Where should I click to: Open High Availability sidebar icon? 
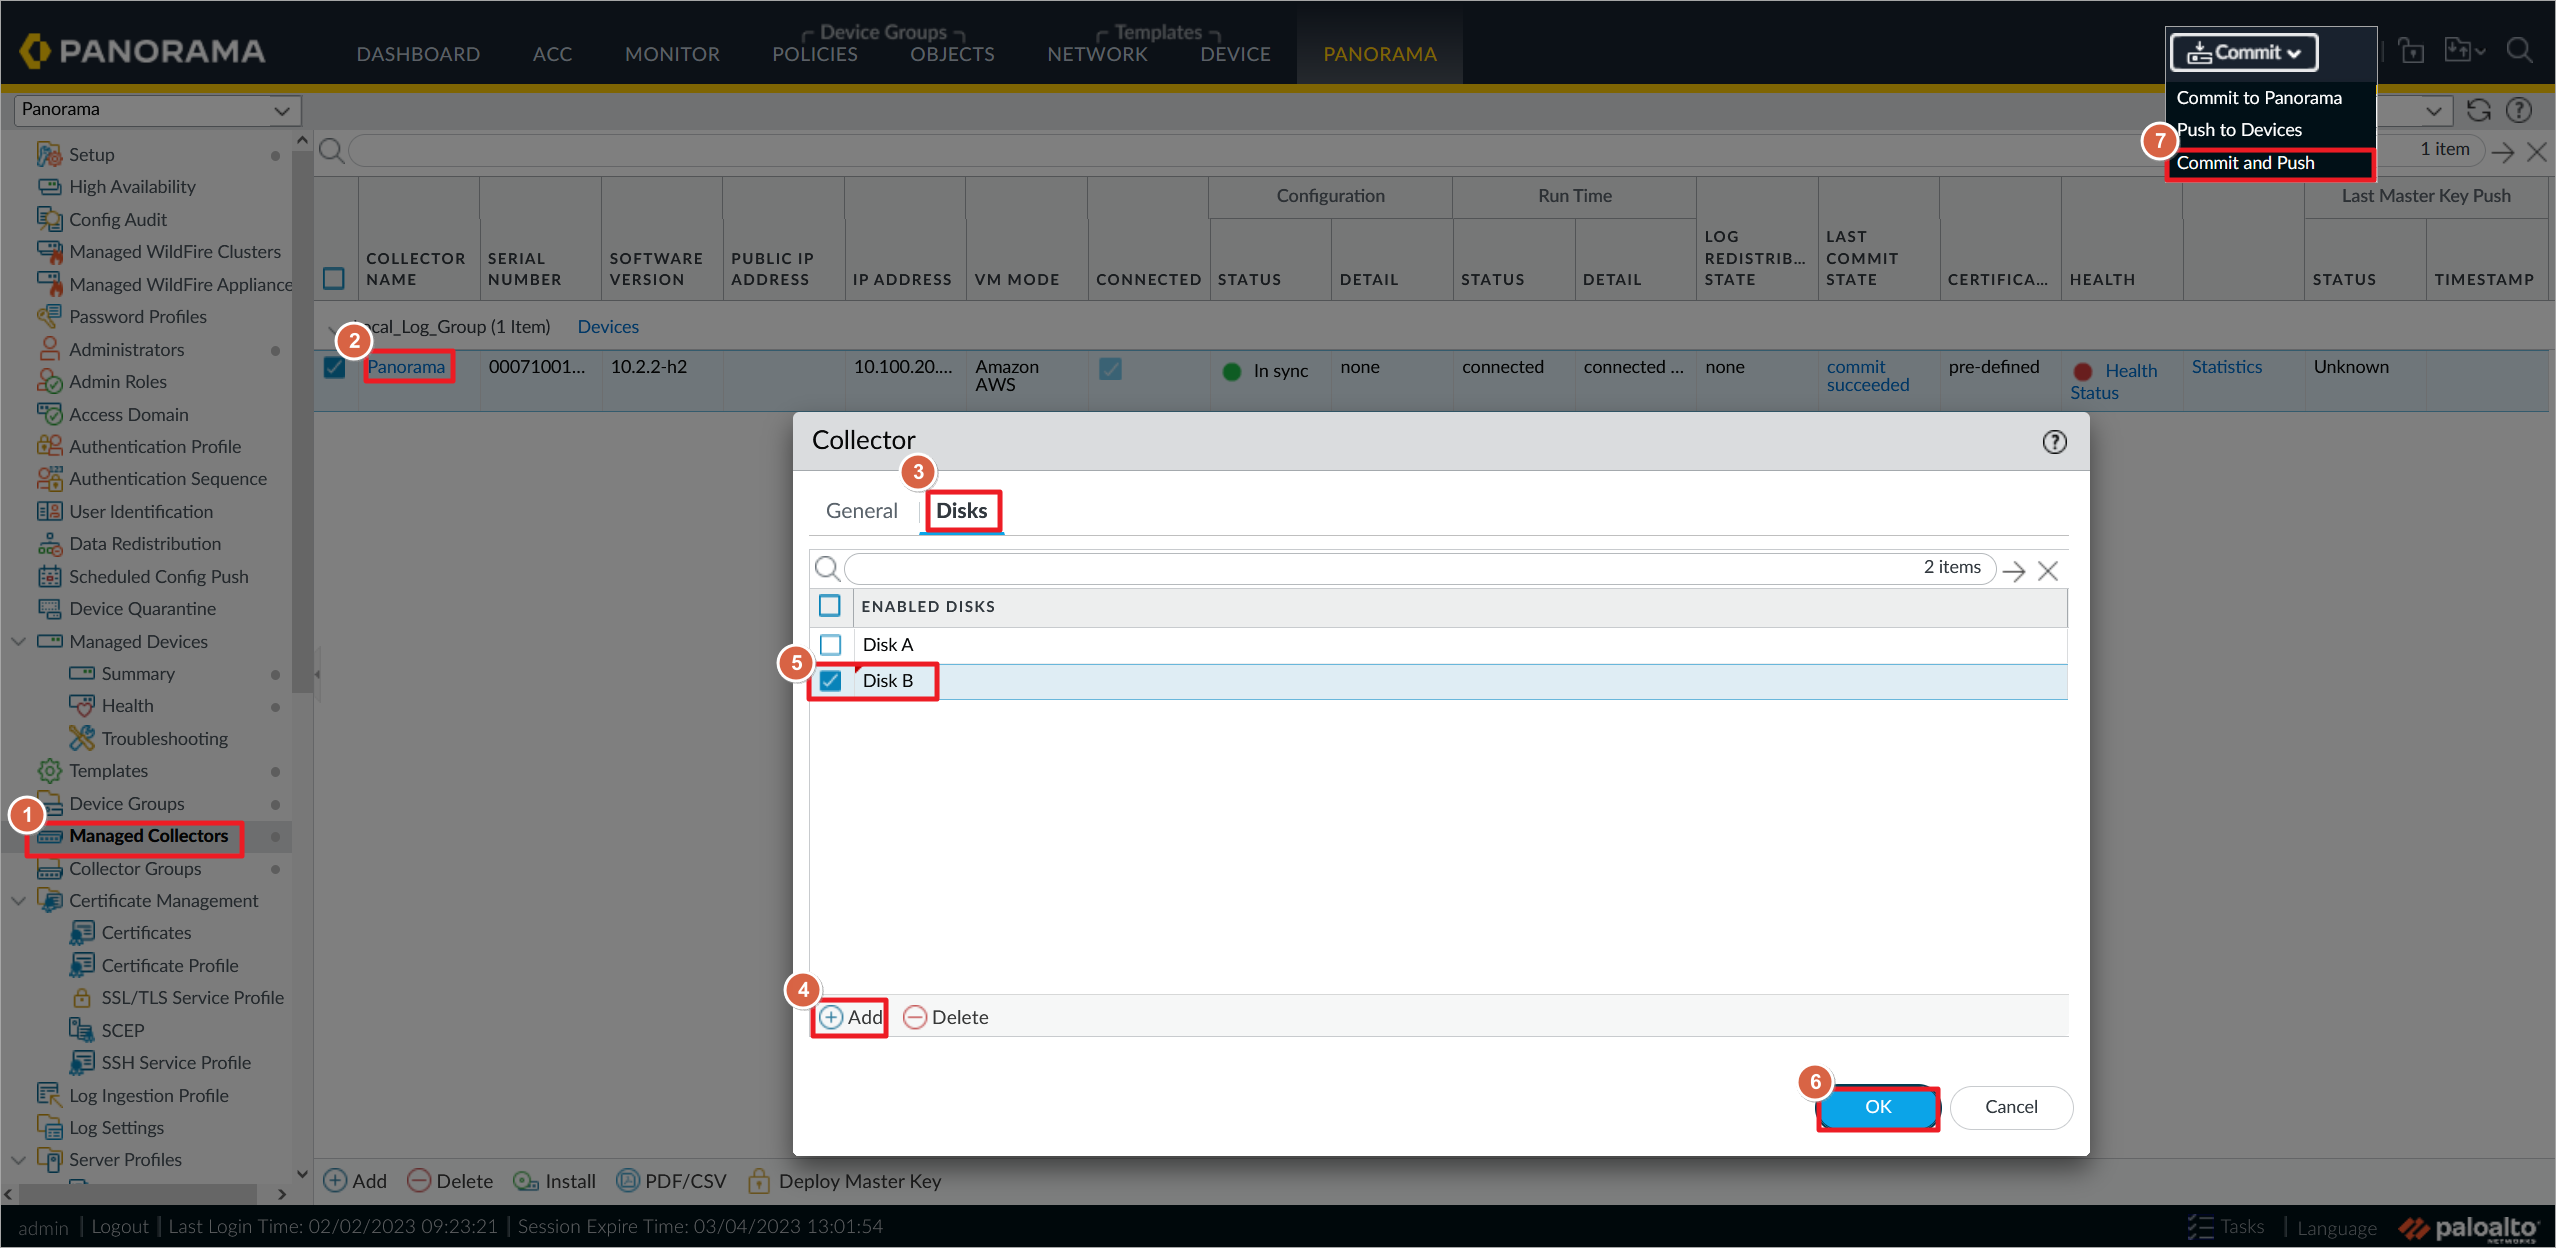pyautogui.click(x=49, y=187)
